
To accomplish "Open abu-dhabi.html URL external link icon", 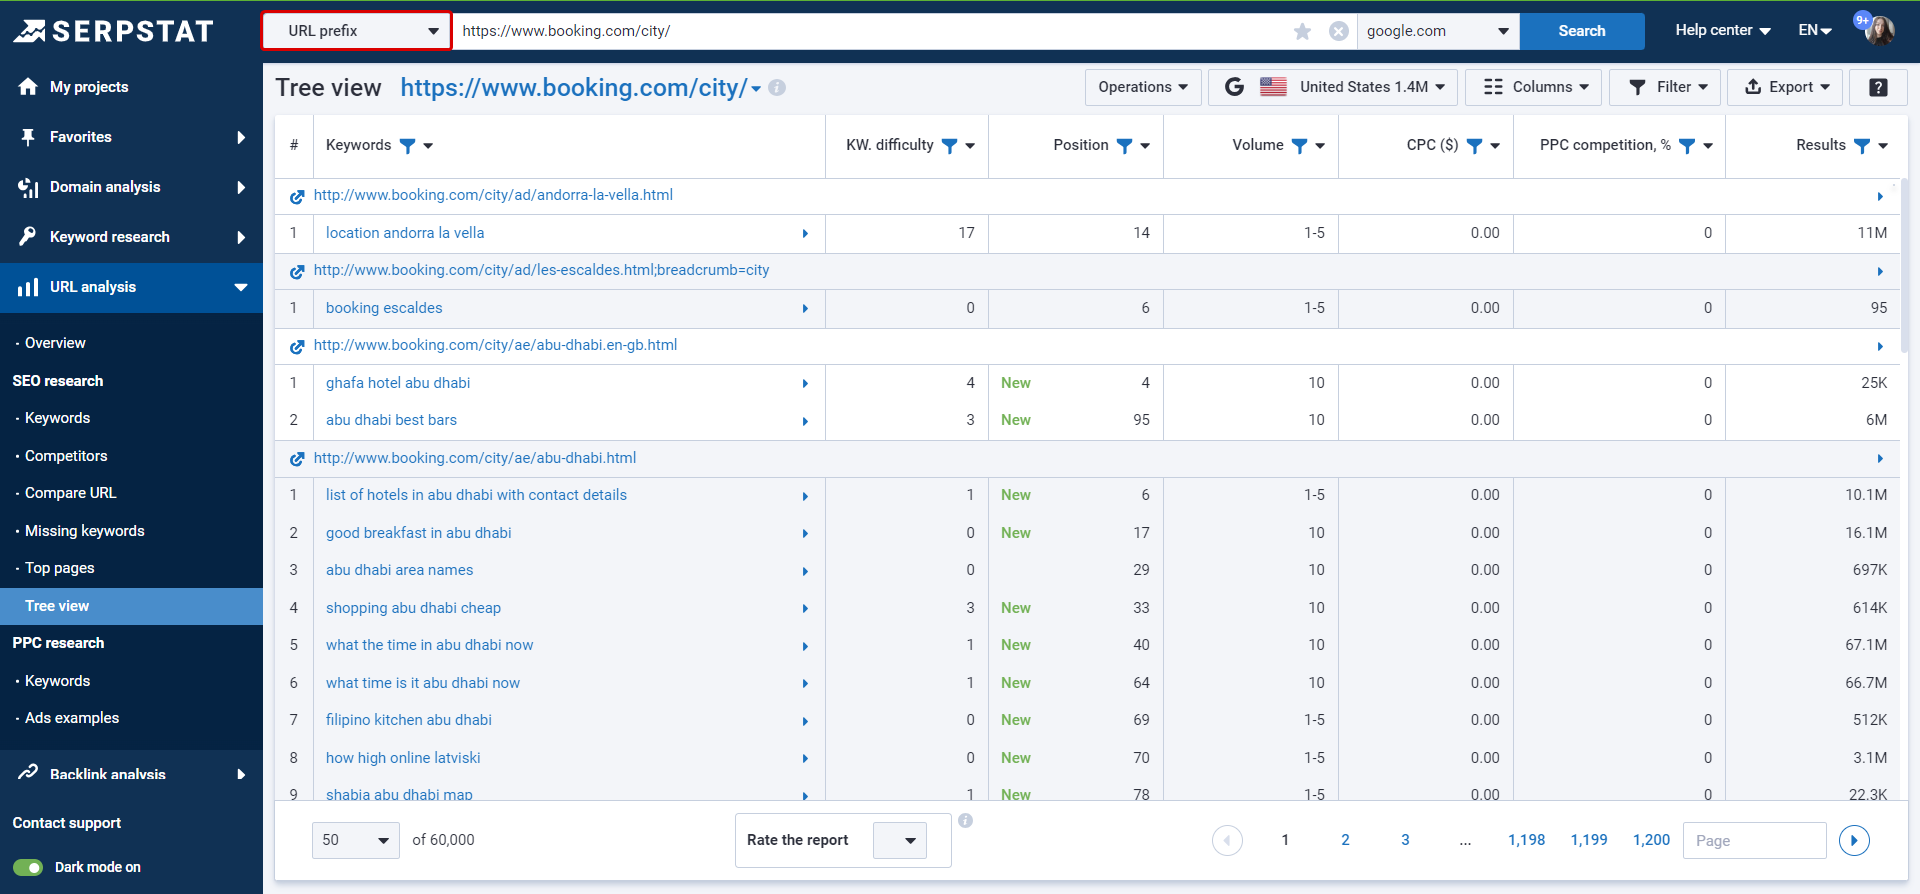I will [297, 459].
